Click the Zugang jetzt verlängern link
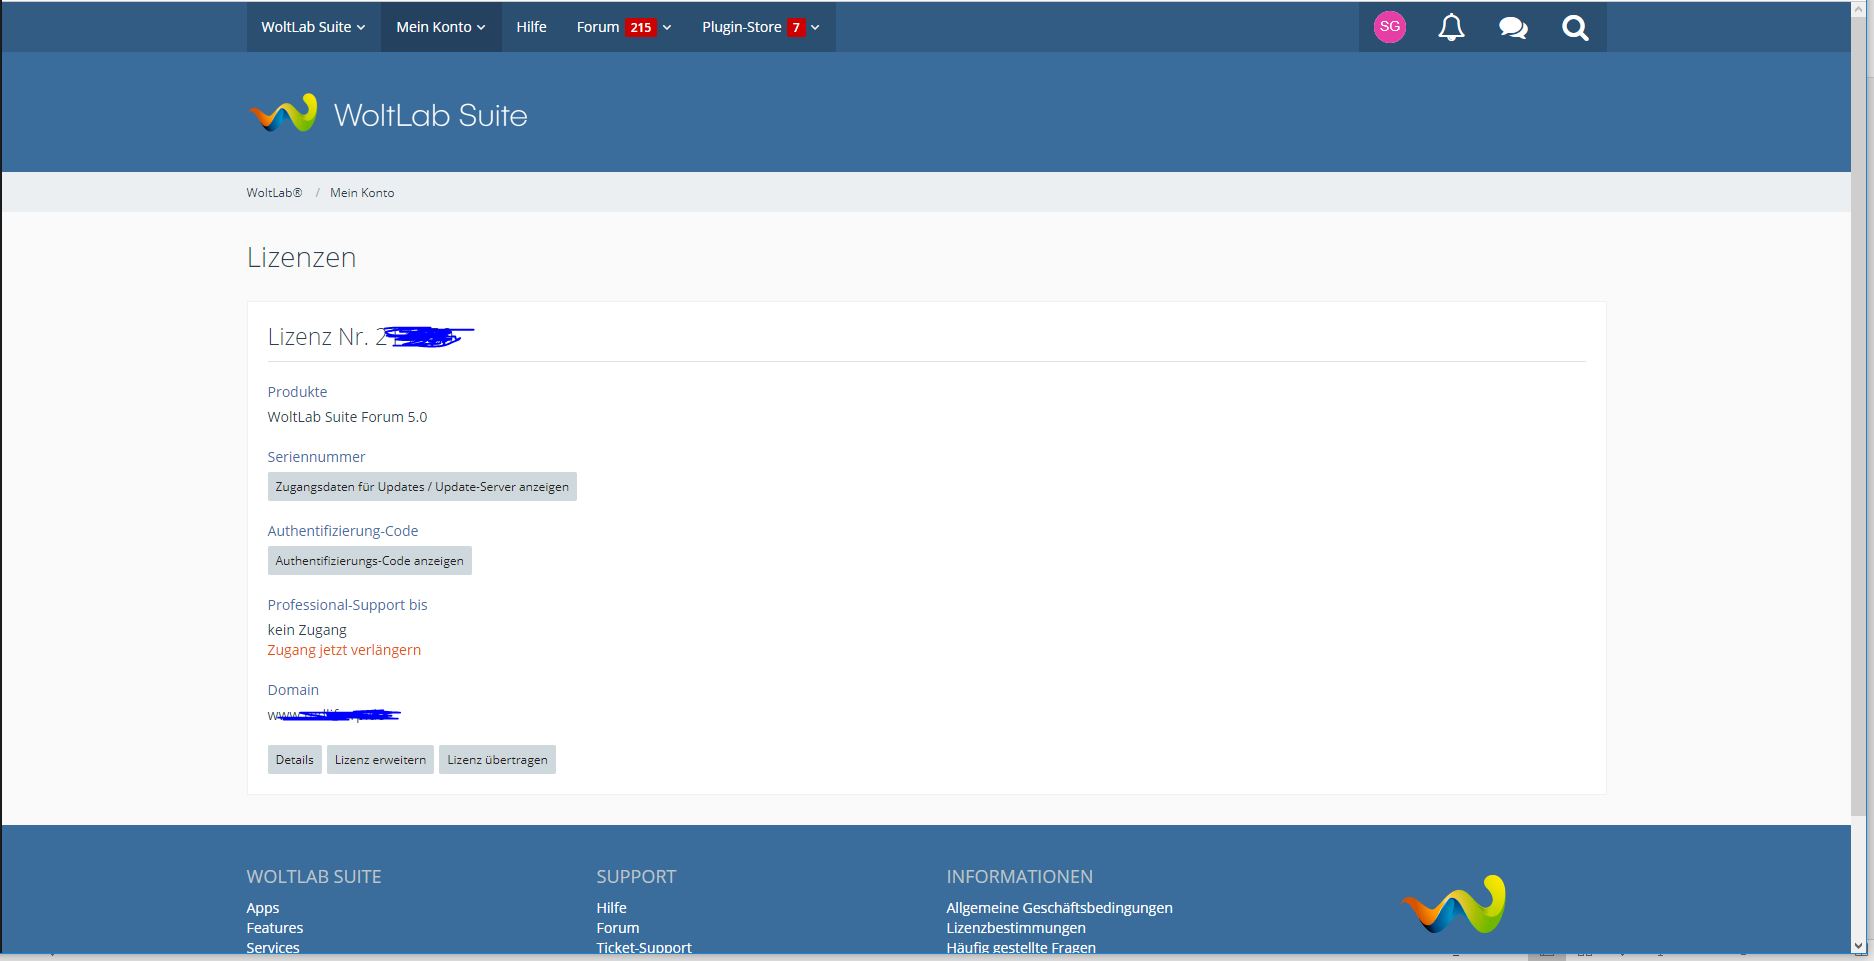This screenshot has width=1874, height=961. (x=344, y=650)
